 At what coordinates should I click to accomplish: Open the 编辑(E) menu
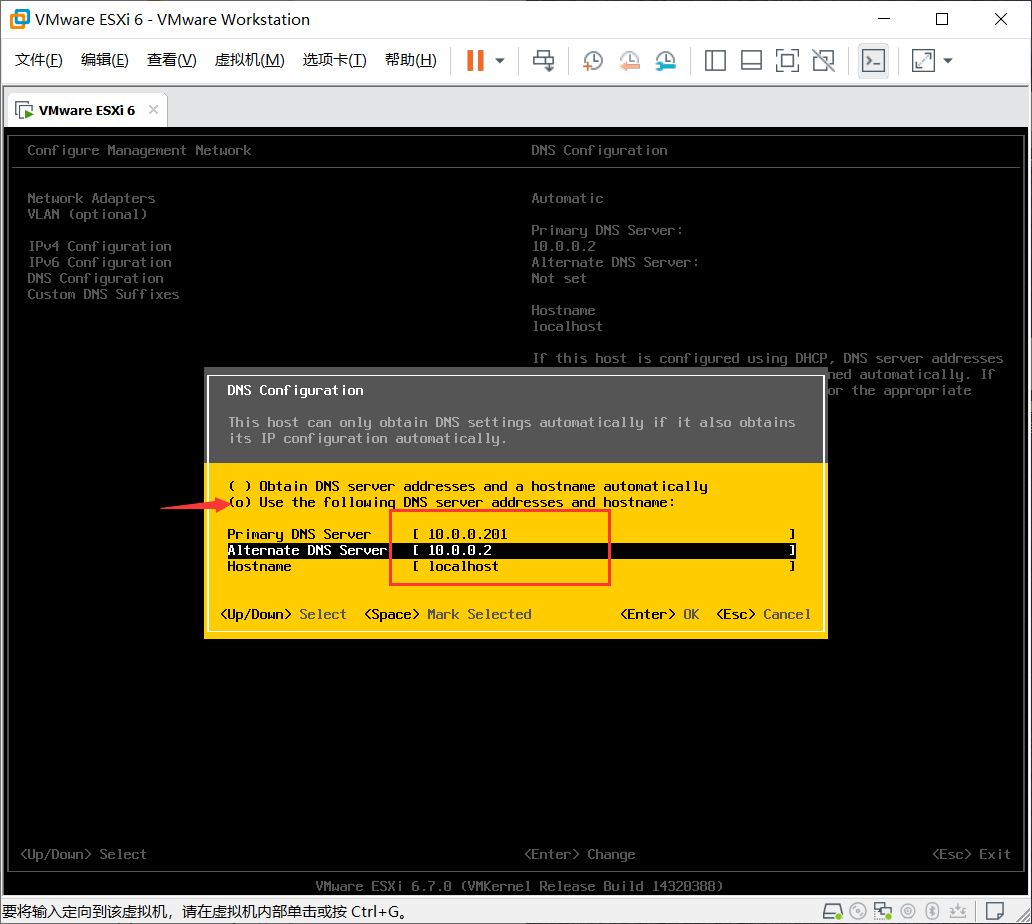tap(105, 60)
